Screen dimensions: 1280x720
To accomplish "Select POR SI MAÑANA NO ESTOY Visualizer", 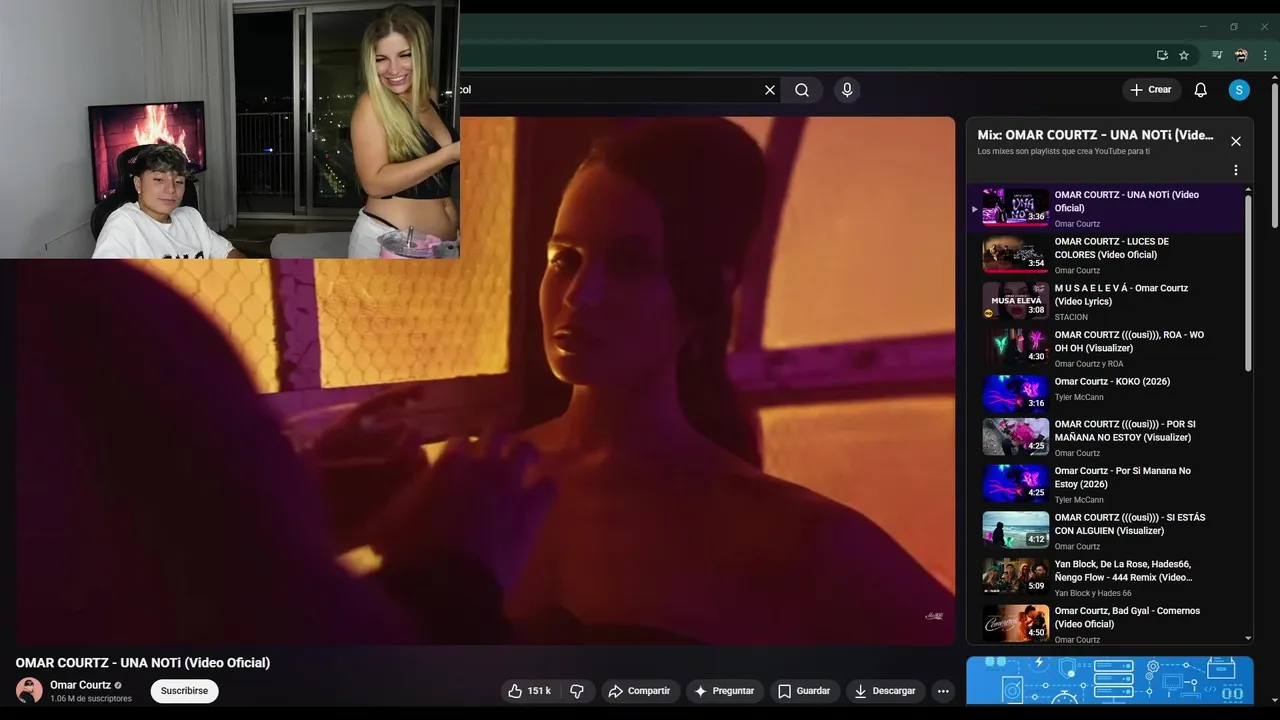I will pos(1108,437).
